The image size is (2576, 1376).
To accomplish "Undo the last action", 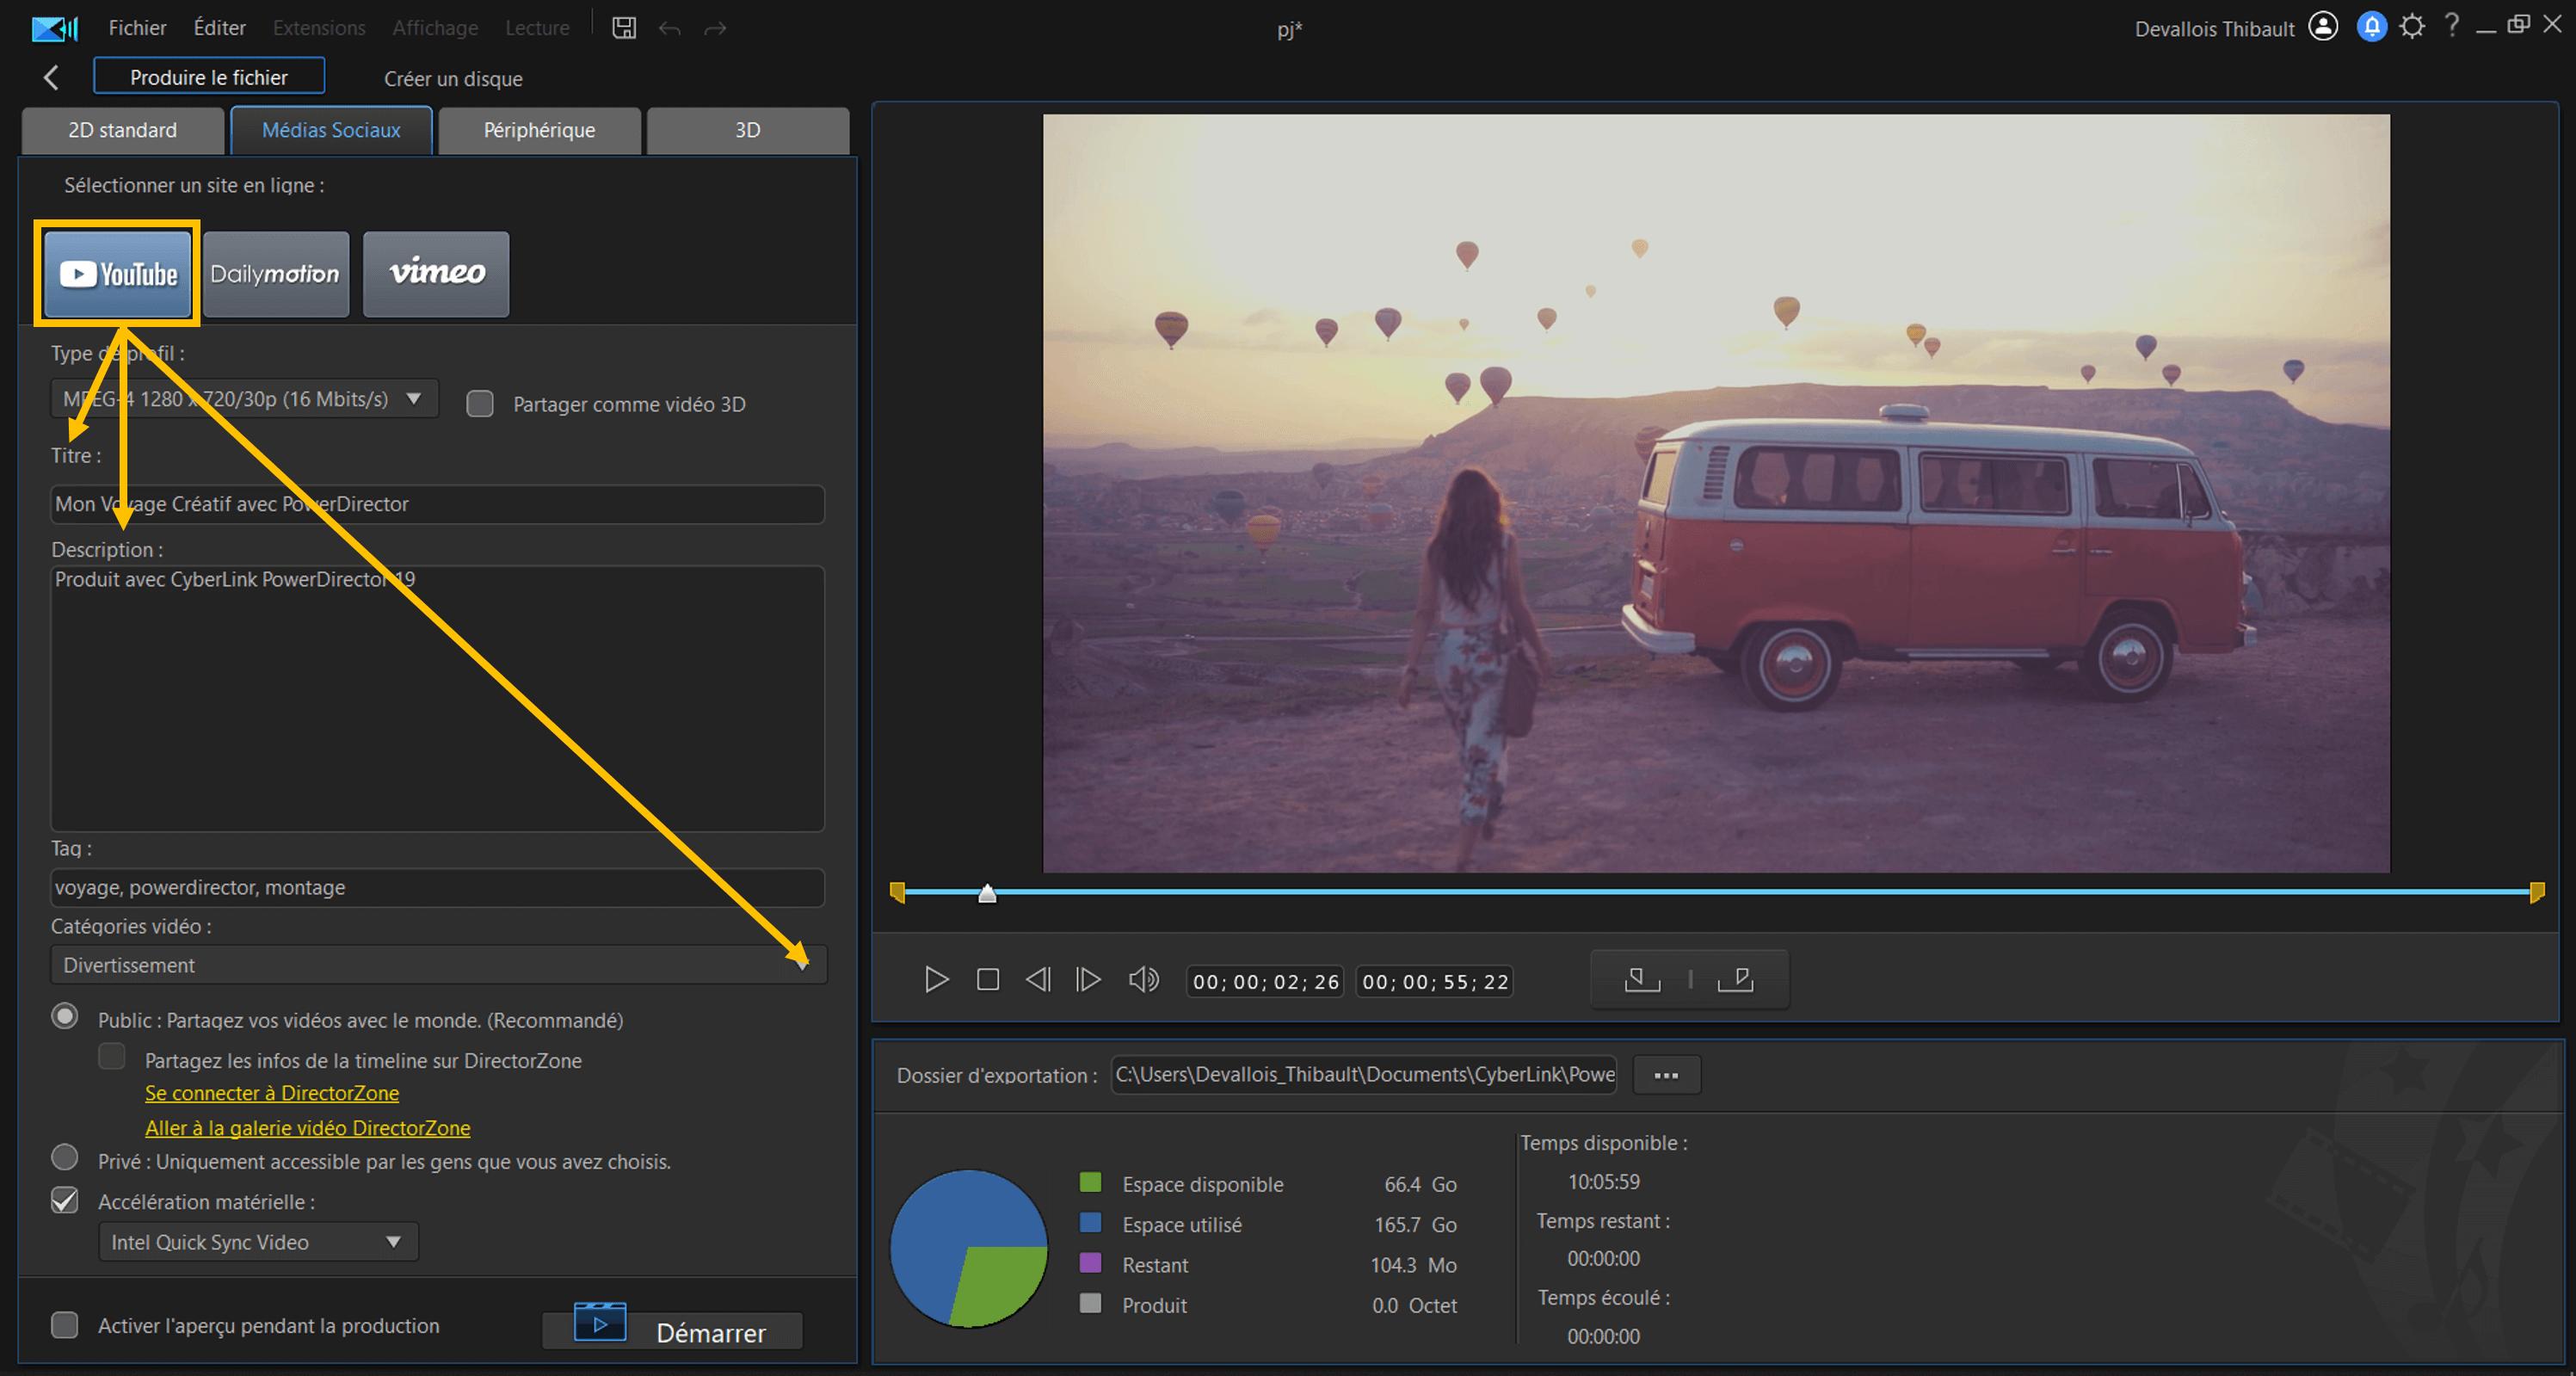I will coord(670,28).
